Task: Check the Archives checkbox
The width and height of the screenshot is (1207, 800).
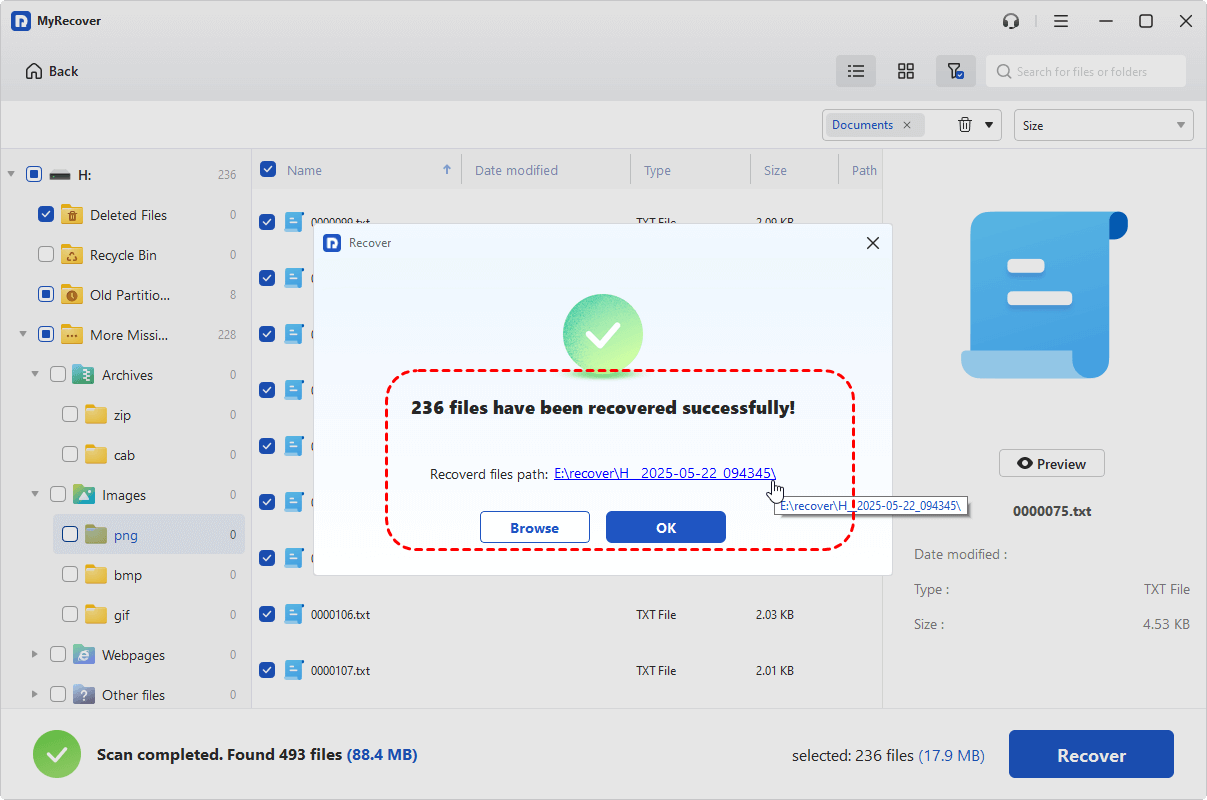Action: pyautogui.click(x=58, y=374)
